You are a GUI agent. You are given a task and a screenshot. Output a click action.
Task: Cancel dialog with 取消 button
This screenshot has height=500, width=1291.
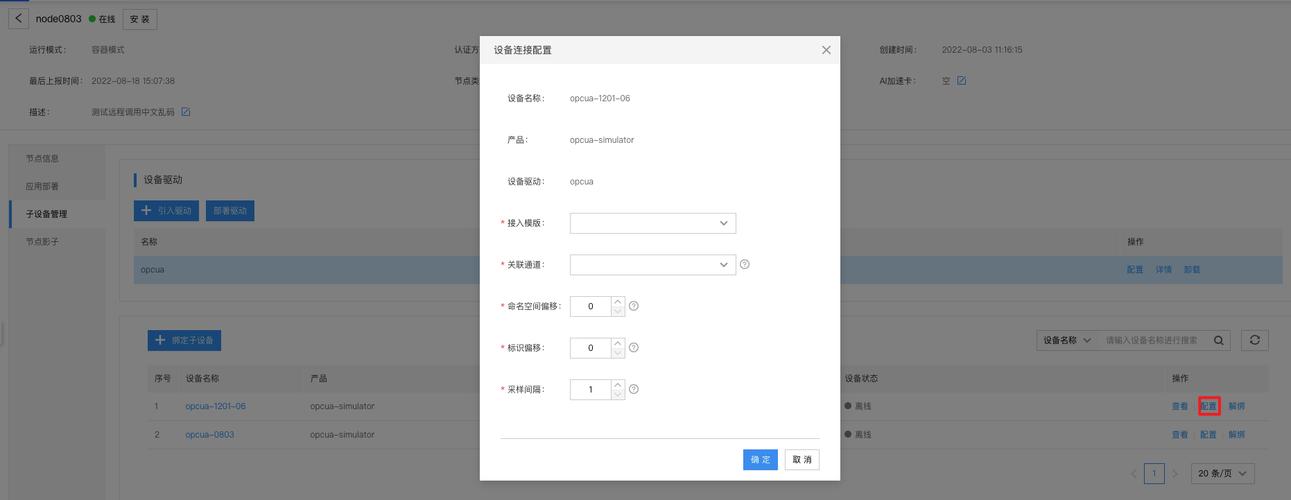click(802, 459)
